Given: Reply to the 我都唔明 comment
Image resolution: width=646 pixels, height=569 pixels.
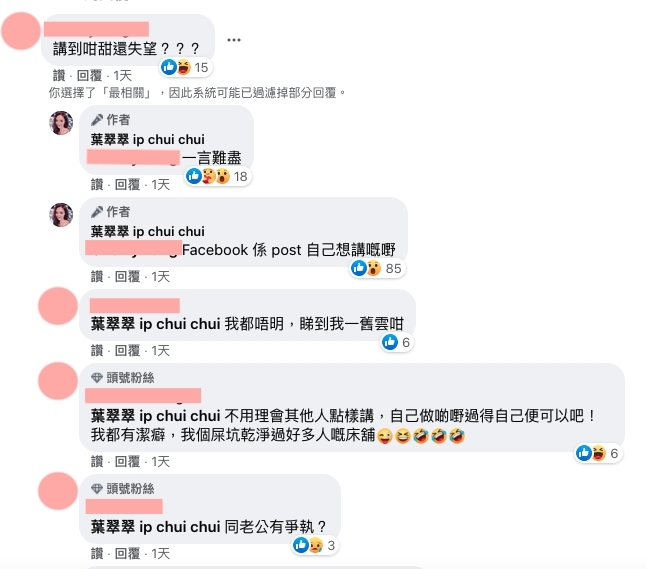Looking at the screenshot, I should pyautogui.click(x=127, y=350).
